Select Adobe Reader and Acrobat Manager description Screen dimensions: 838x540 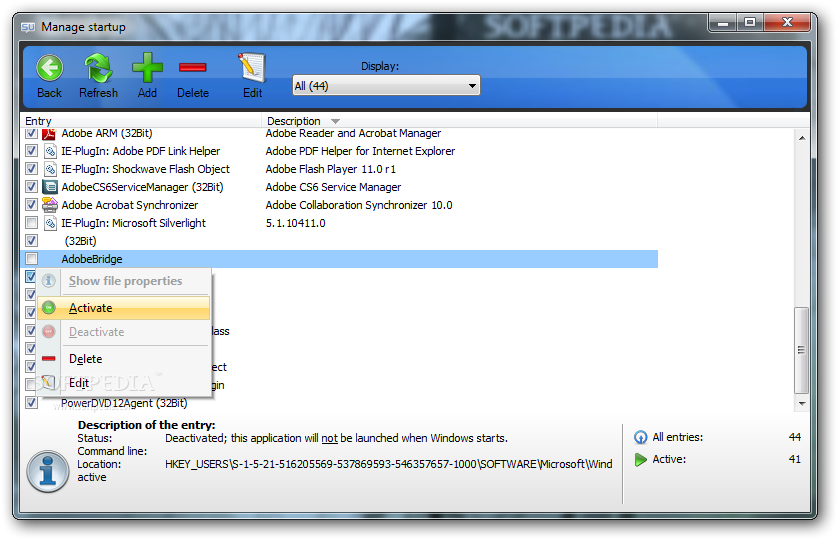[x=353, y=133]
